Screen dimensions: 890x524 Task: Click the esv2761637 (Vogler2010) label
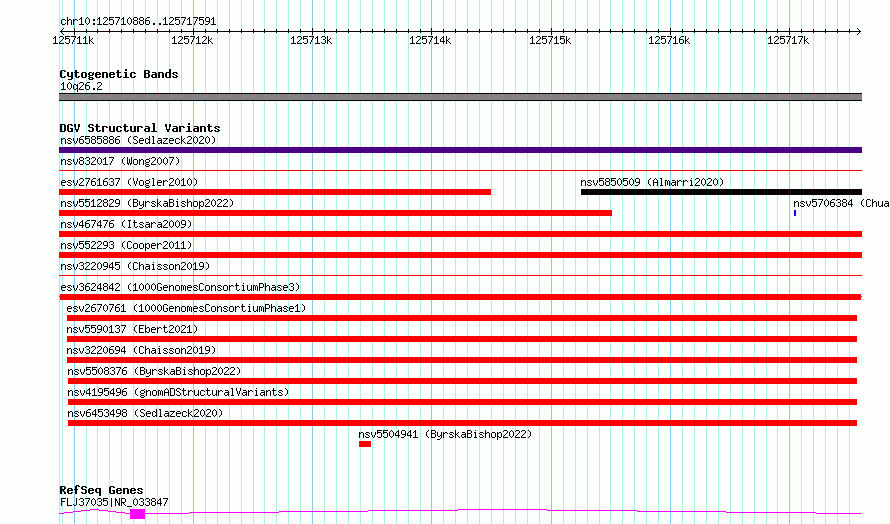[129, 182]
